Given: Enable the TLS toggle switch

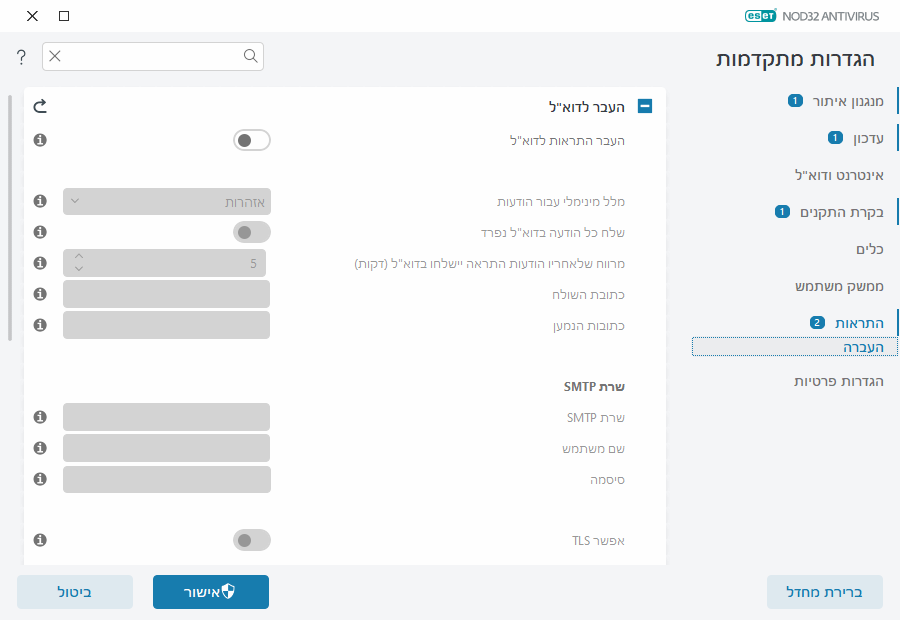Looking at the screenshot, I should pyautogui.click(x=252, y=540).
